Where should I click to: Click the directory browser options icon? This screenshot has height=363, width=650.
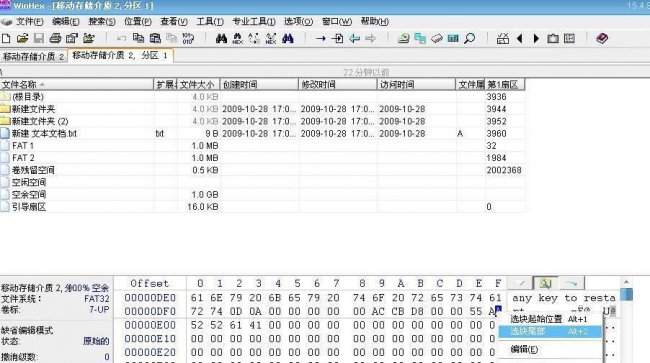tap(570, 39)
